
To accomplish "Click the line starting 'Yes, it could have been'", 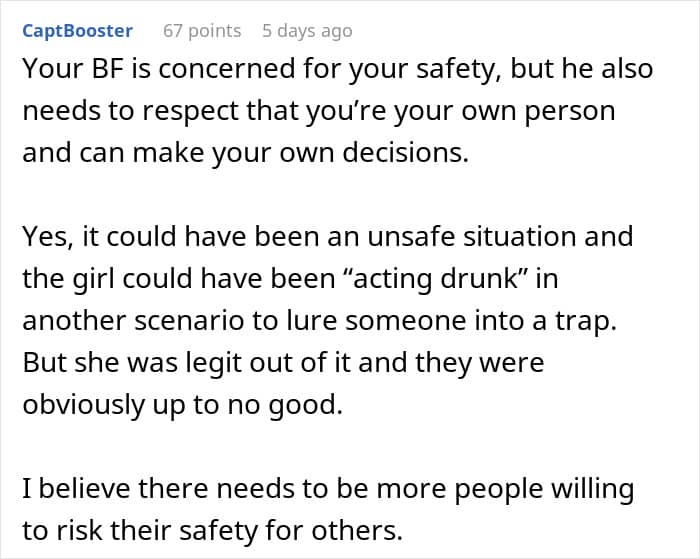I will (x=328, y=237).
